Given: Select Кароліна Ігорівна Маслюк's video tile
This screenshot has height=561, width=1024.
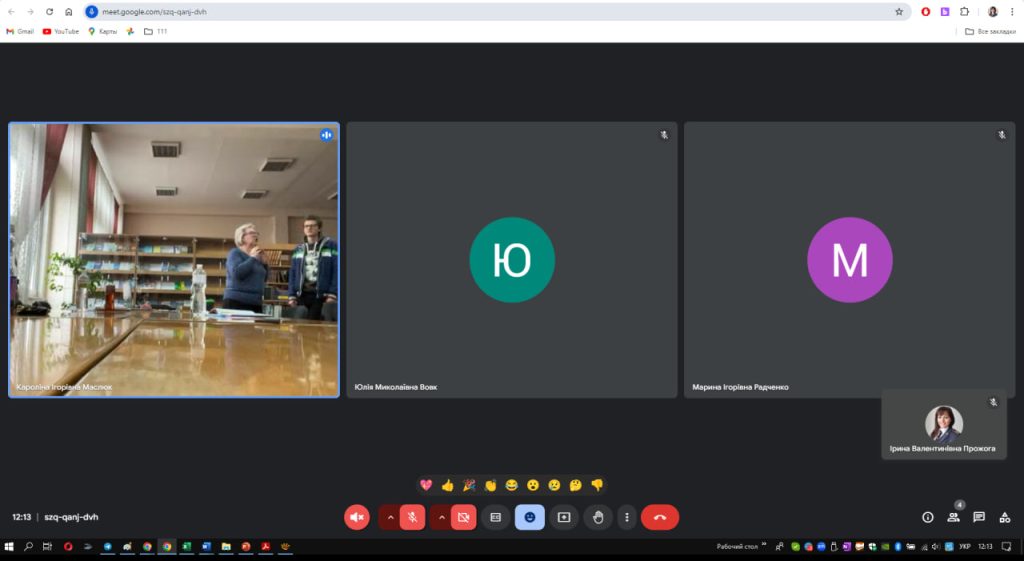Looking at the screenshot, I should (x=174, y=260).
